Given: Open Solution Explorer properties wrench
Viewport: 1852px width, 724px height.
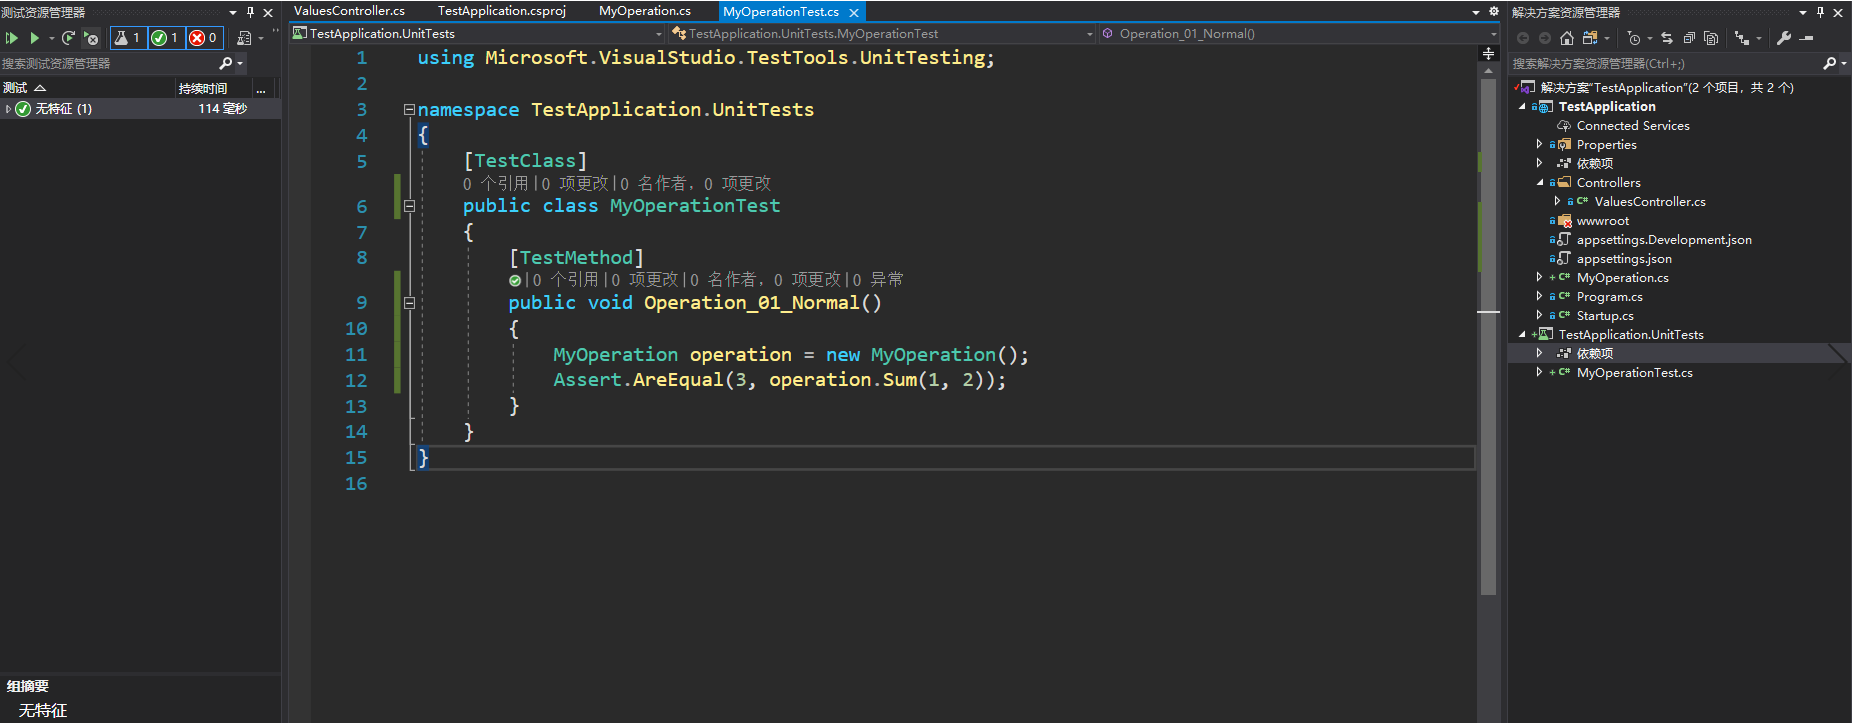Looking at the screenshot, I should click(1784, 38).
